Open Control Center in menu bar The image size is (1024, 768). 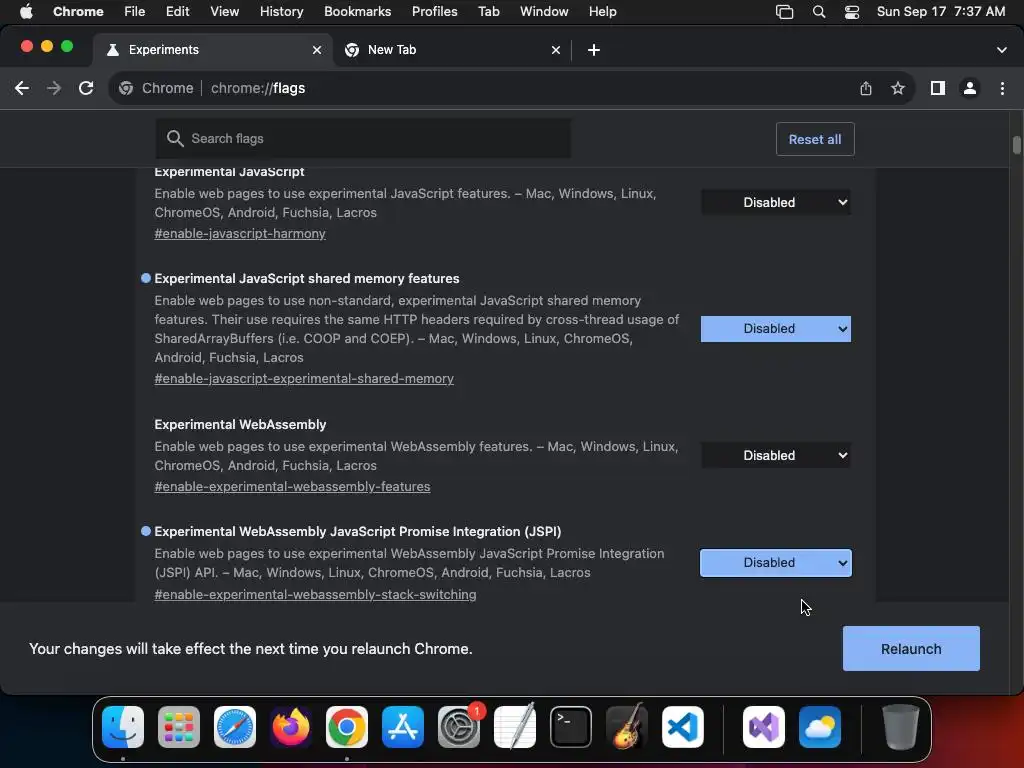pos(852,12)
